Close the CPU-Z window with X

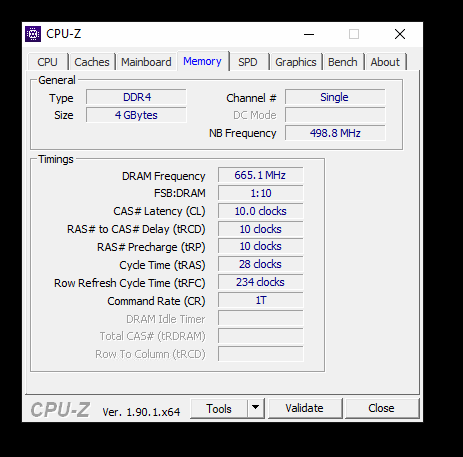click(x=400, y=34)
